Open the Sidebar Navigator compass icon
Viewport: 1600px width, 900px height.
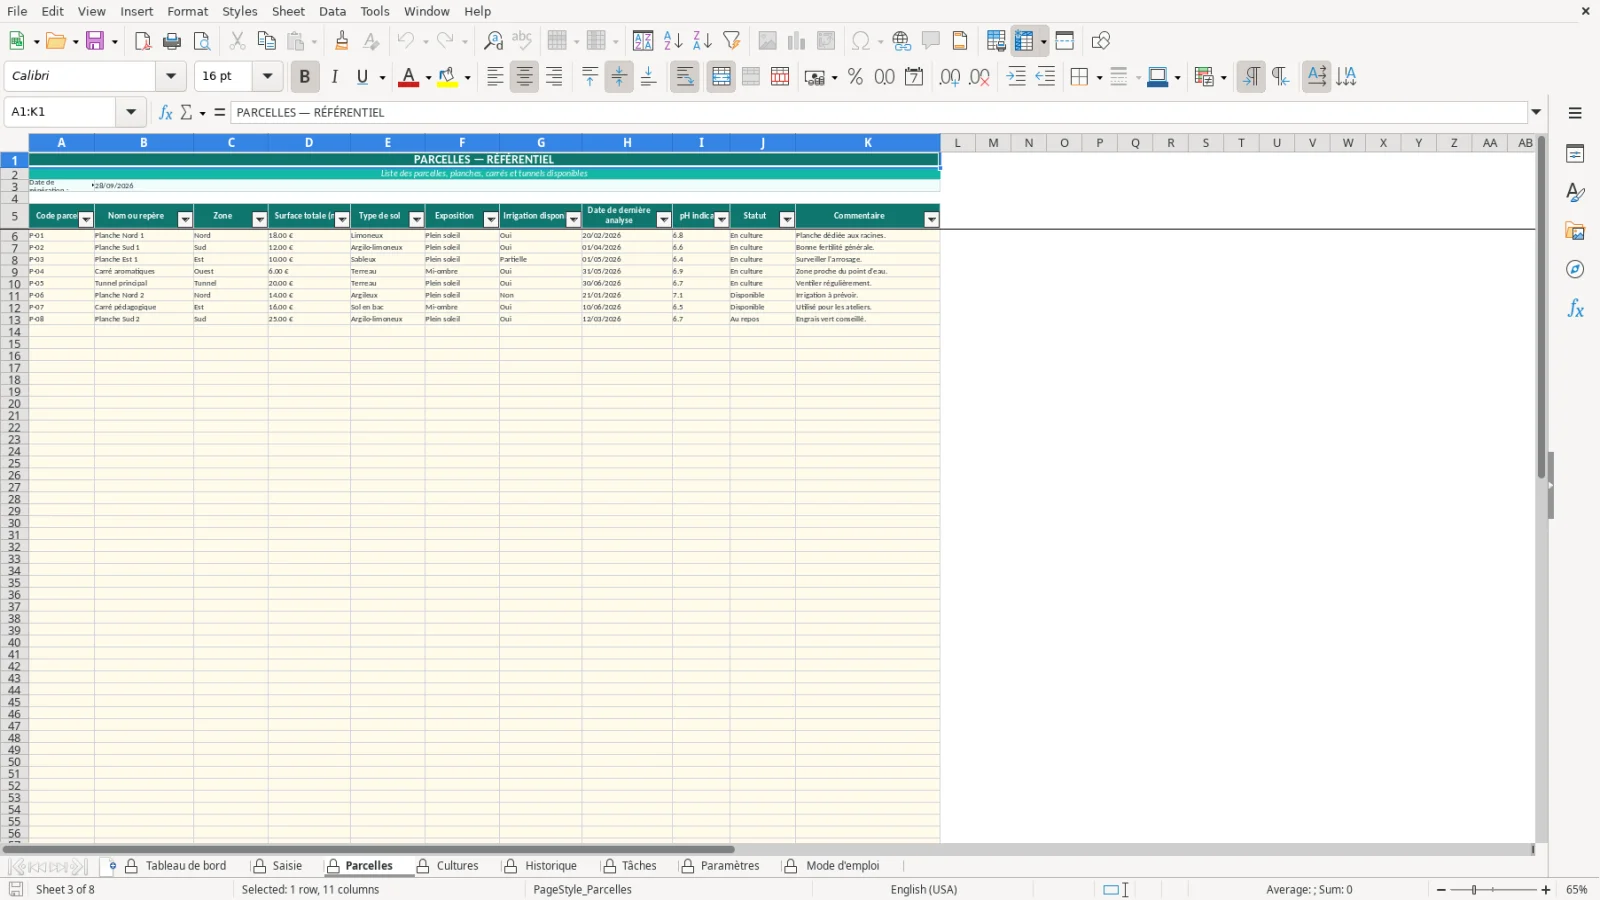[x=1575, y=270]
